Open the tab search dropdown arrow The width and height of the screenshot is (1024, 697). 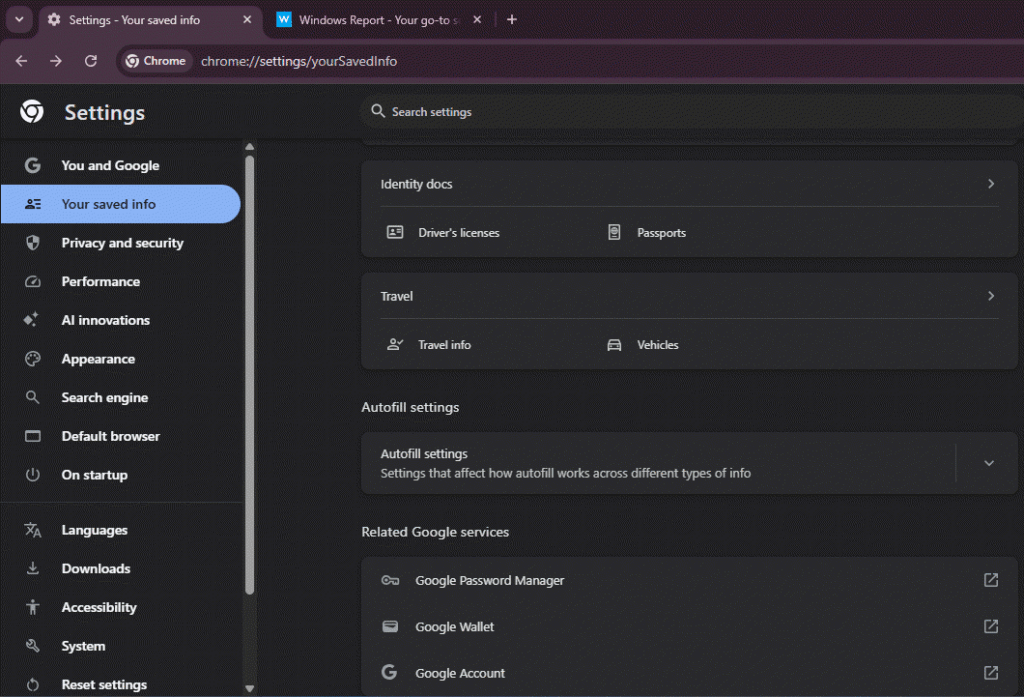[19, 20]
